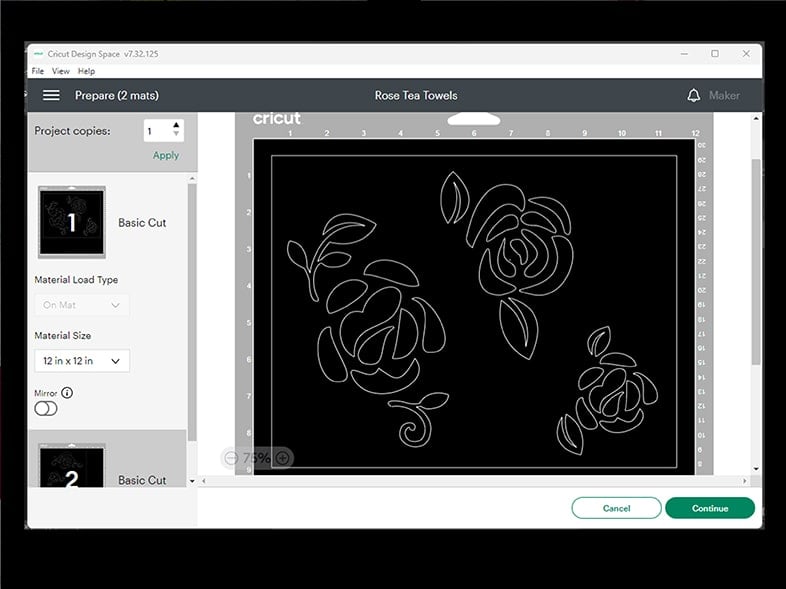Open the File menu
Screen dimensions: 786x589
pos(38,71)
